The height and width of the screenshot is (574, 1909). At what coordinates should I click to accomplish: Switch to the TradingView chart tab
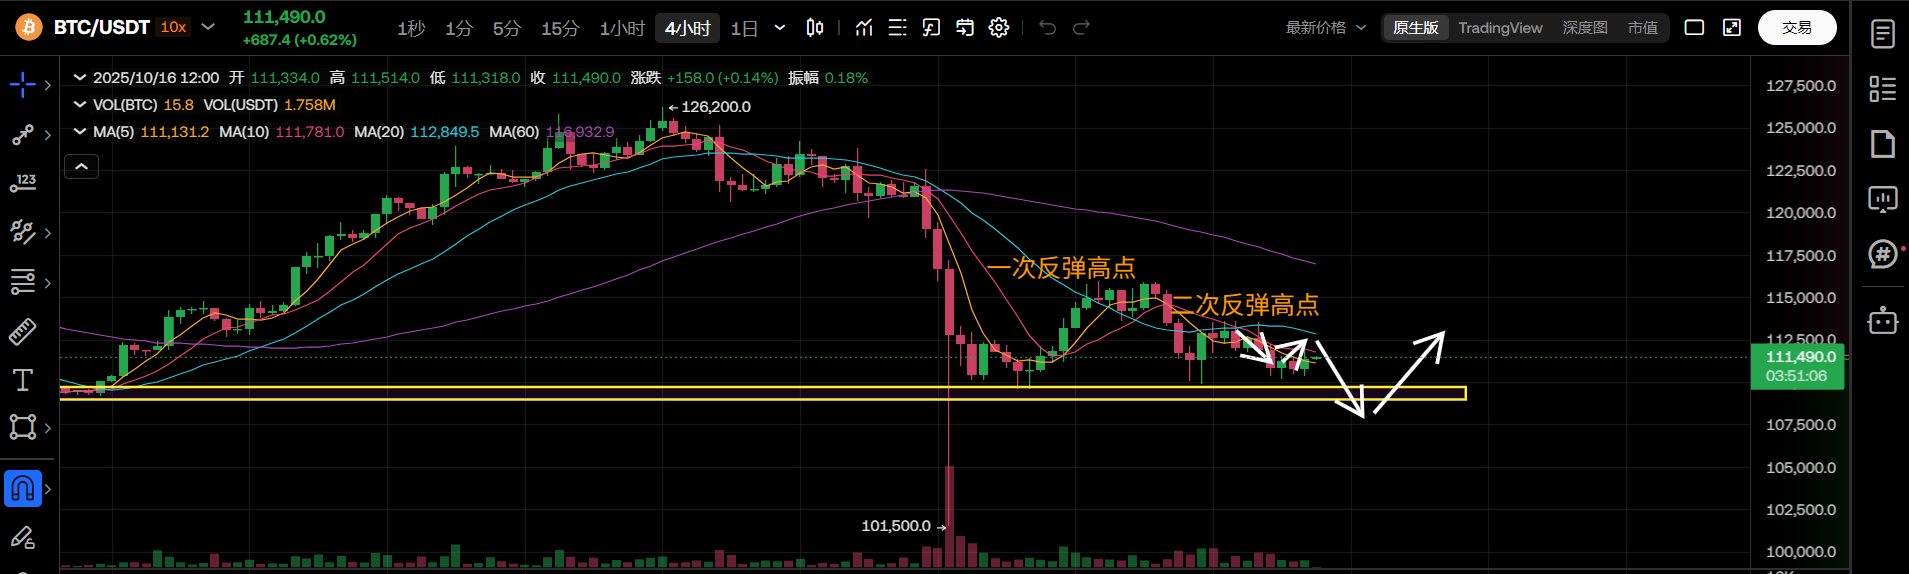coord(1500,28)
